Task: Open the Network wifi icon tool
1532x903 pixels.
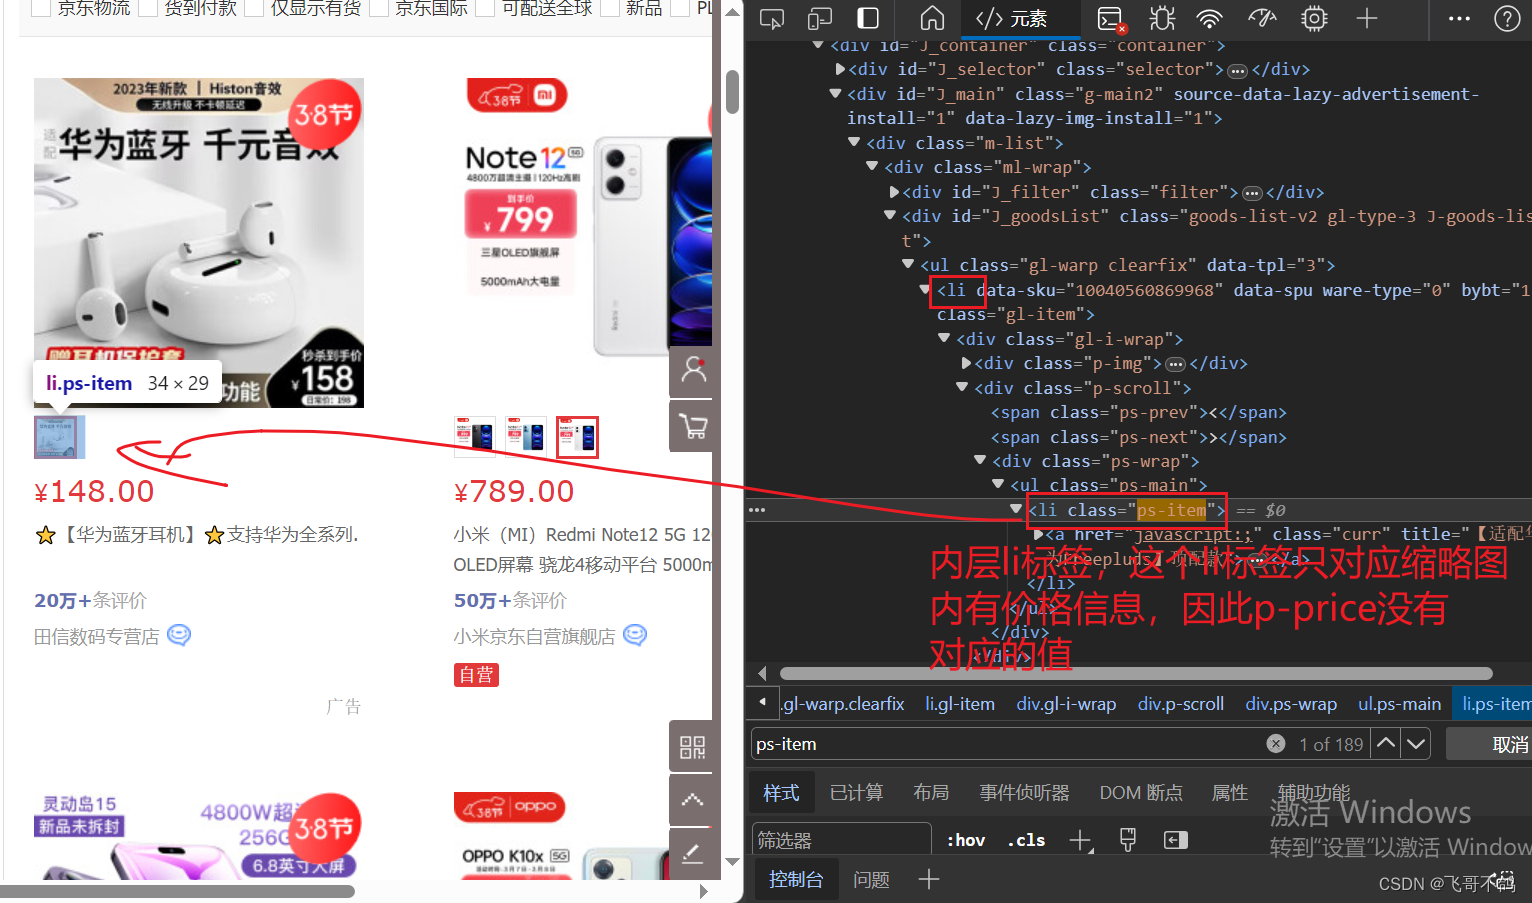Action: (1210, 18)
